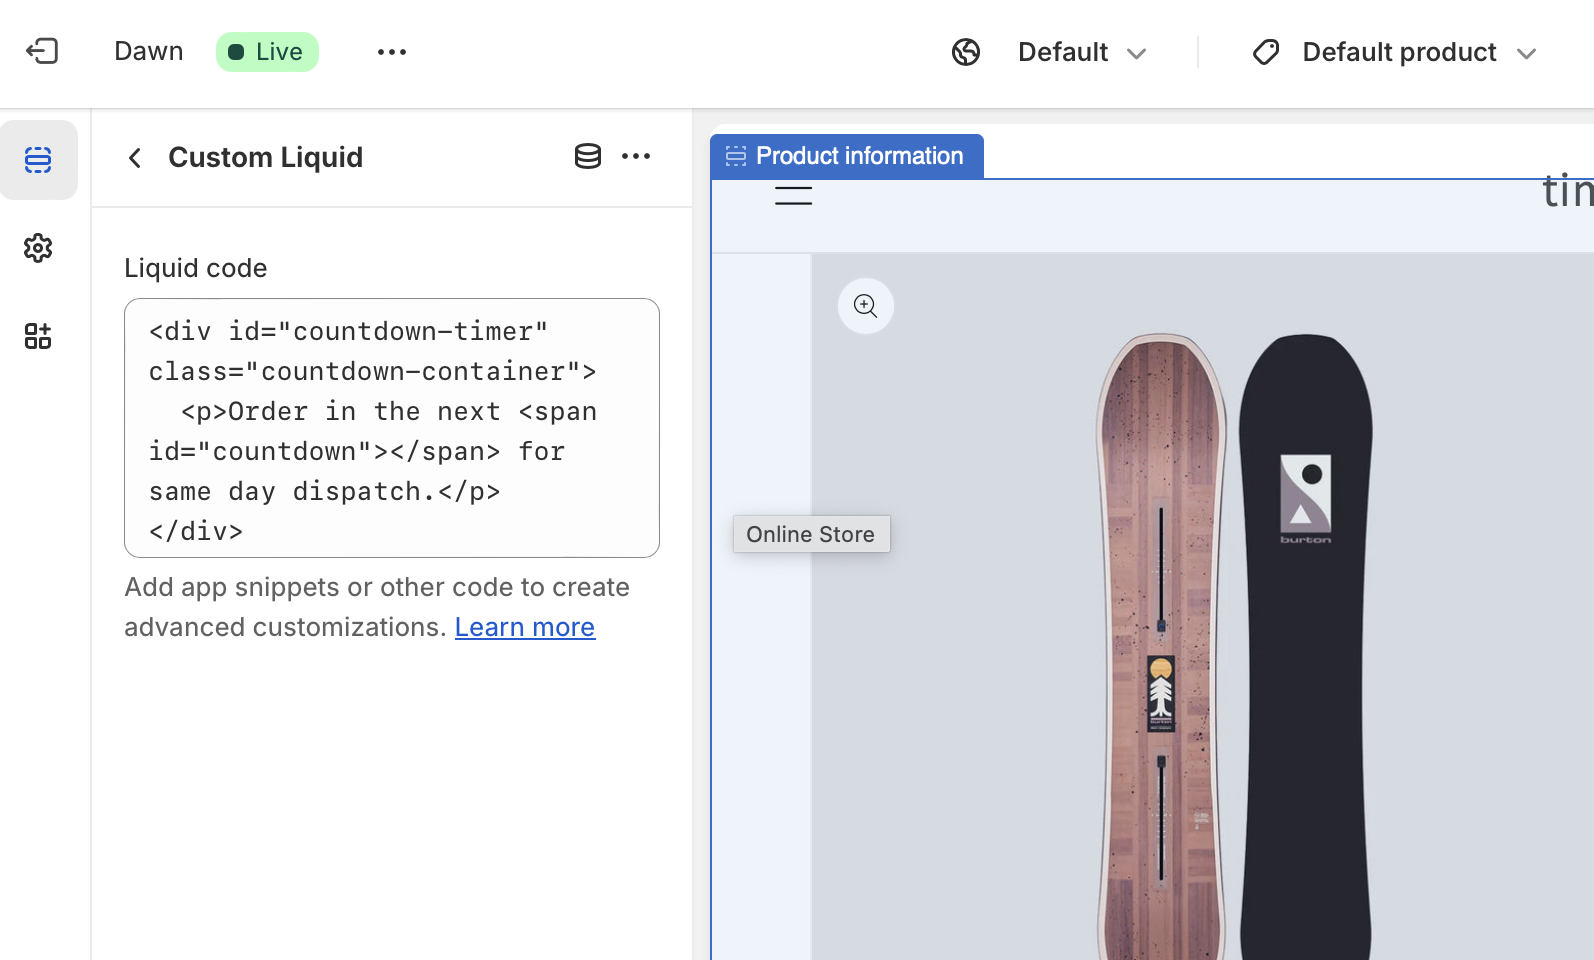Screen dimensions: 1594x960
Task: Click the Live status badge
Action: click(267, 52)
